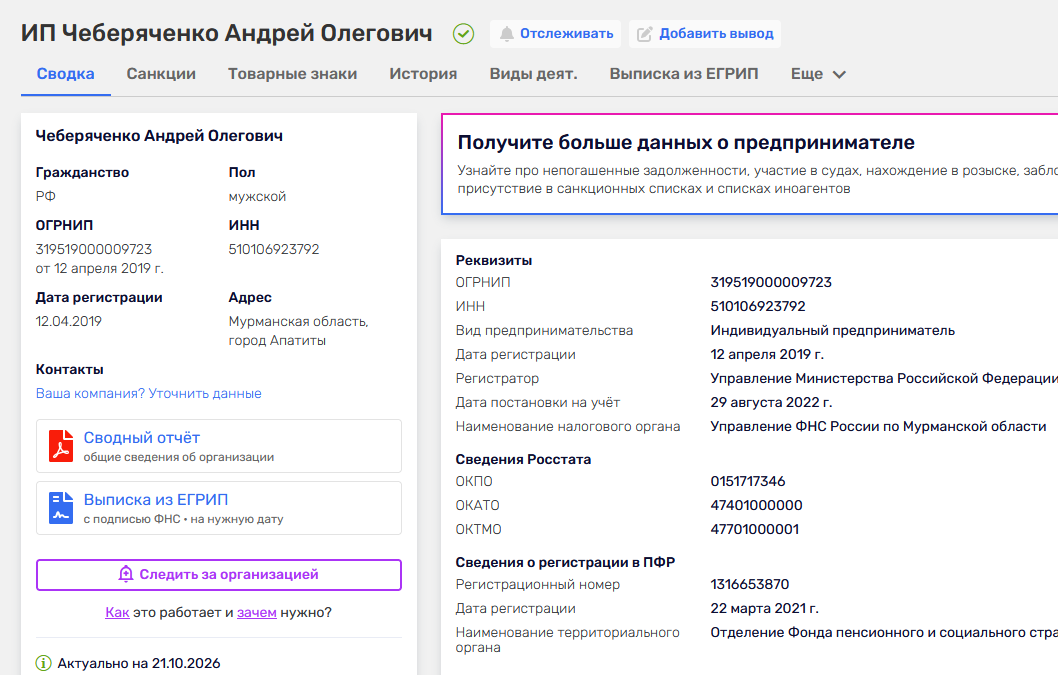This screenshot has width=1058, height=675.
Task: Click the red PDF icon for Сводный отчёт
Action: (x=61, y=446)
